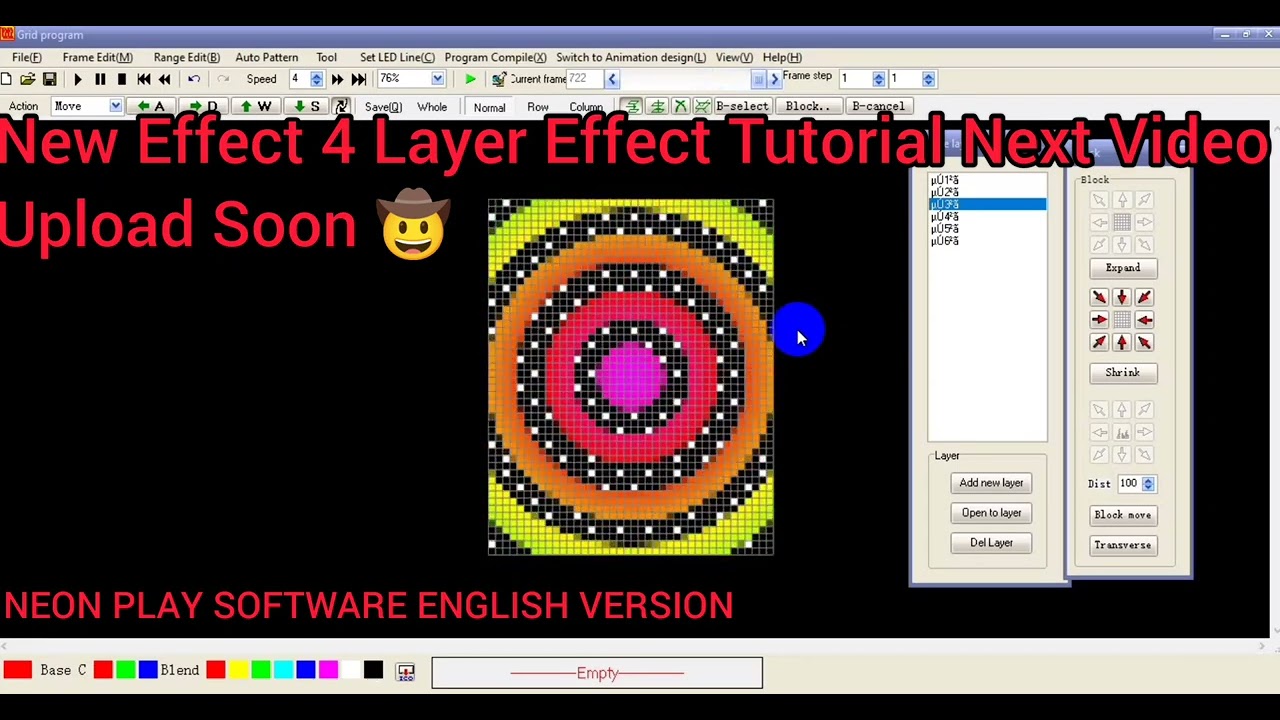Screen dimensions: 1280x720
Task: Select the Column range mode
Action: coord(586,107)
